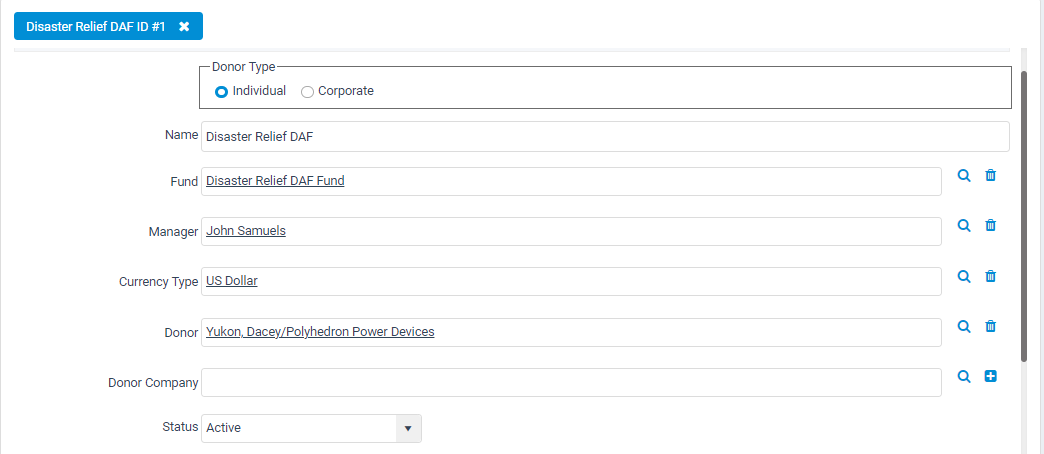Close the Disaster Relief DAF ID #1 tab
Image resolution: width=1044 pixels, height=454 pixels.
pyautogui.click(x=184, y=26)
